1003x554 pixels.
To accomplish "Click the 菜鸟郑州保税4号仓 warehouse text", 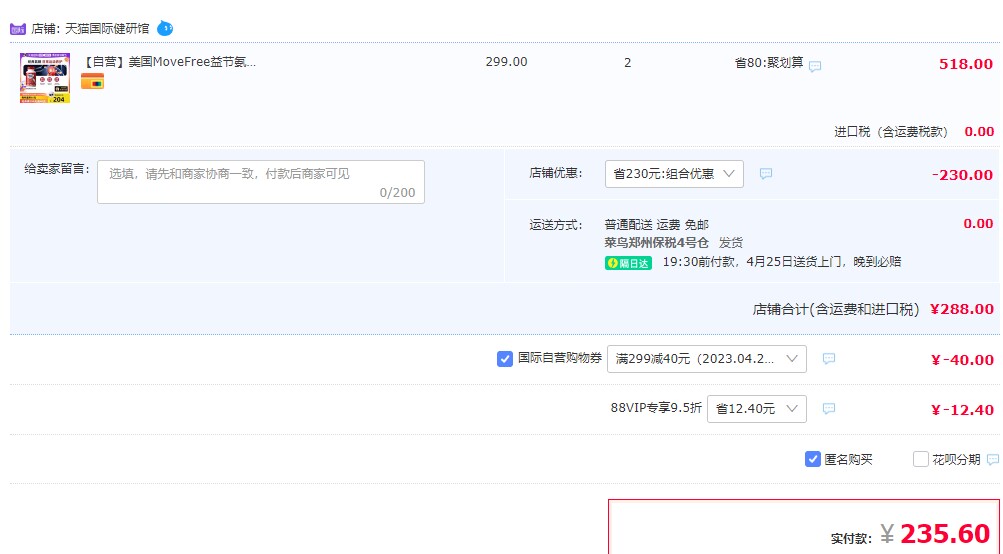I will tap(656, 242).
